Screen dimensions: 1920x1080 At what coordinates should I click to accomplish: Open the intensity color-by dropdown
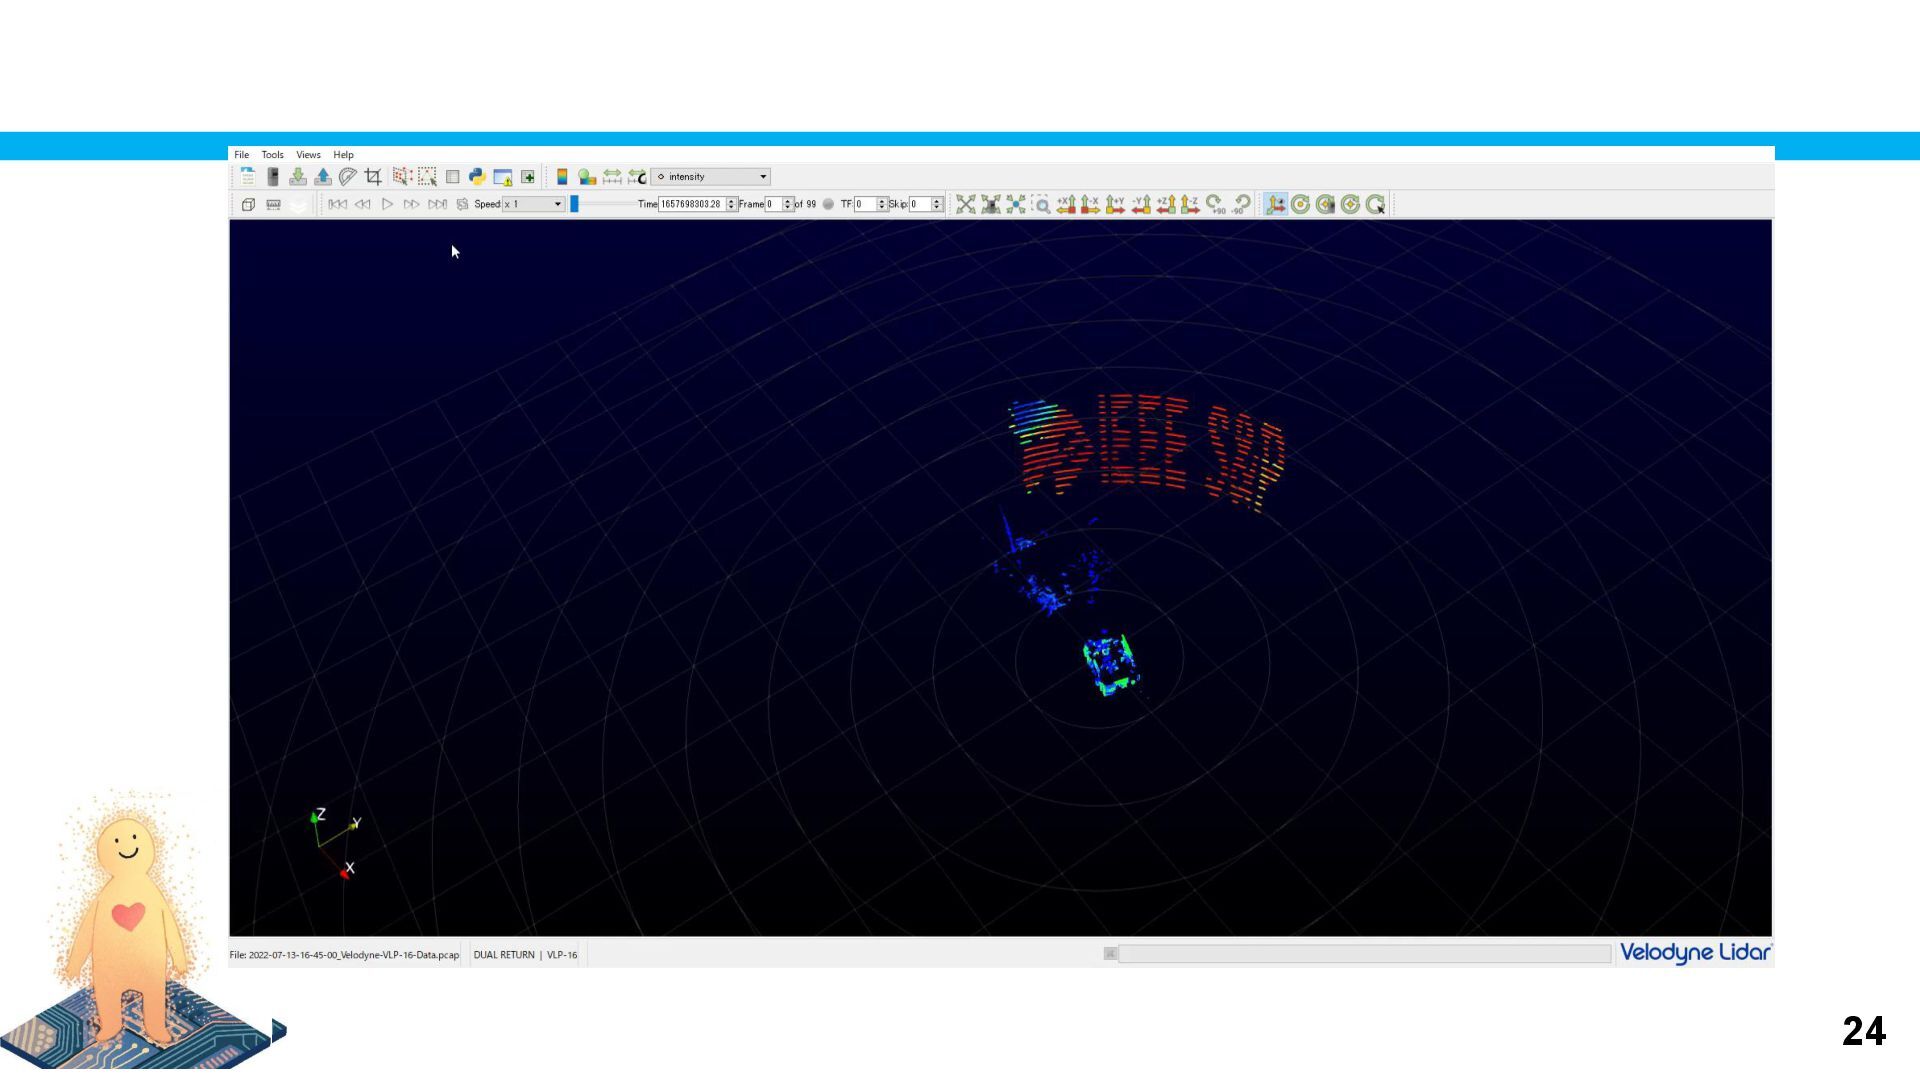710,177
